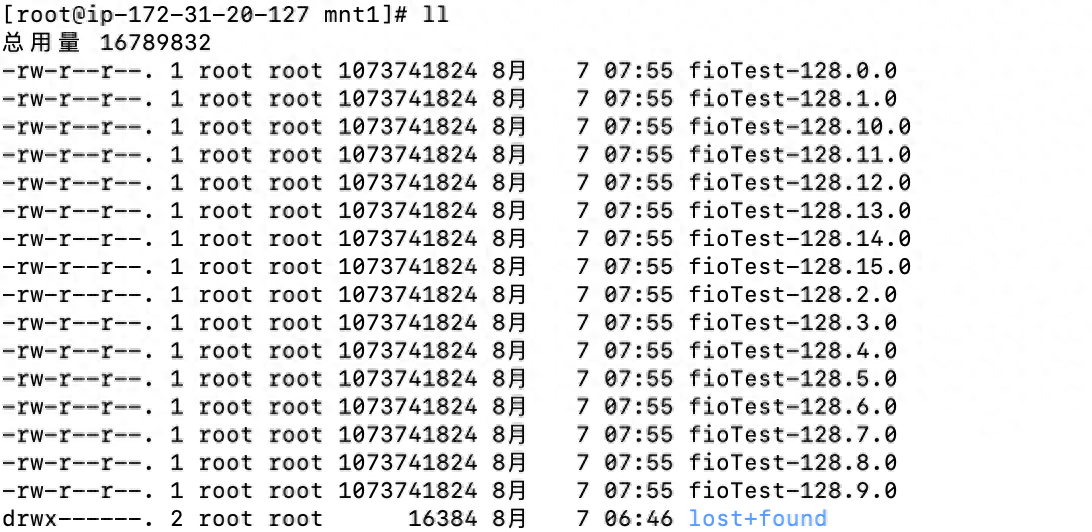The width and height of the screenshot is (1092, 532).
Task: Click the fioTest-128.9.0 filename
Action: tap(792, 491)
